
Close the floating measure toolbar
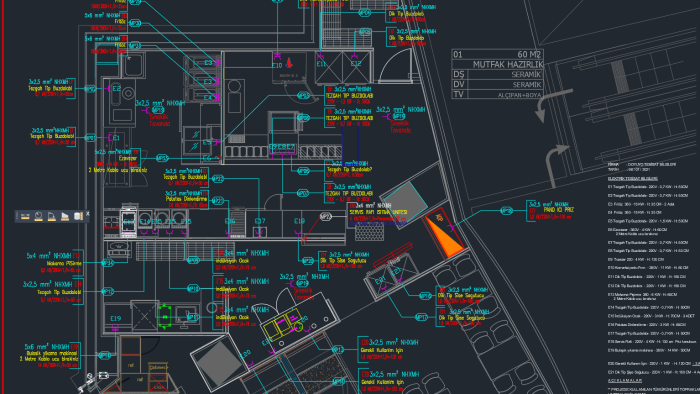(88, 214)
